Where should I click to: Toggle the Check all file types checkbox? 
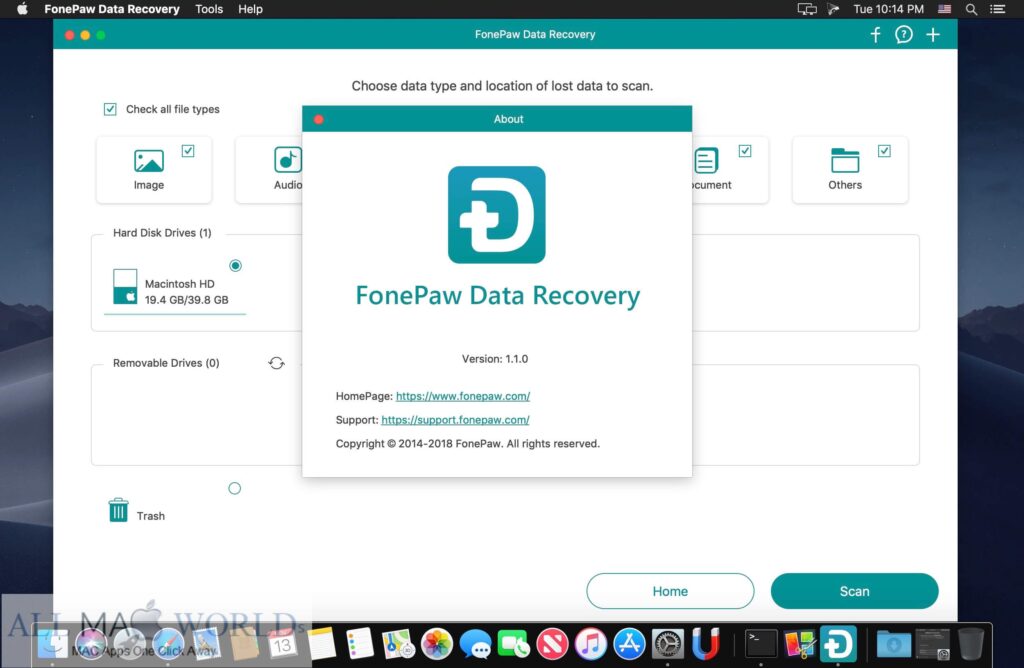(x=110, y=109)
